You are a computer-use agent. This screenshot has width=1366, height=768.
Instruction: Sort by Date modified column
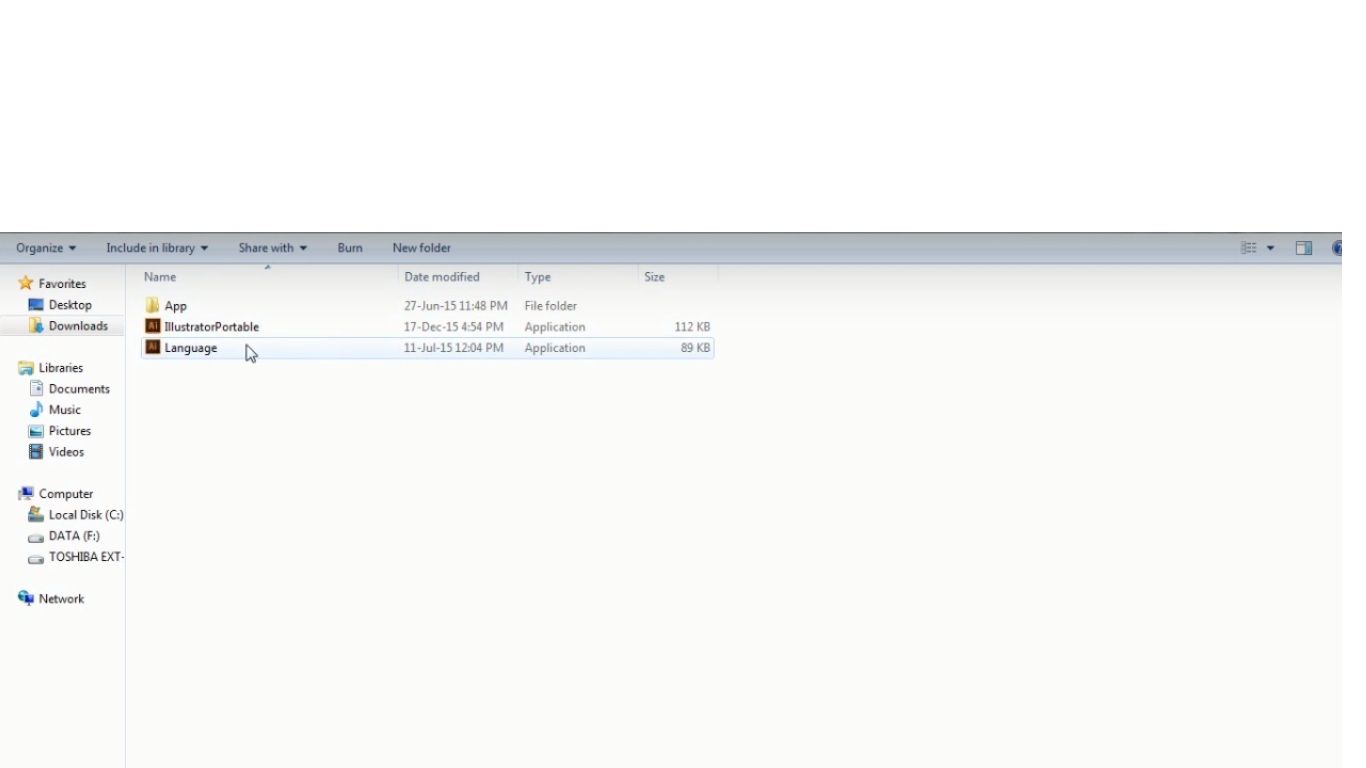pos(442,277)
